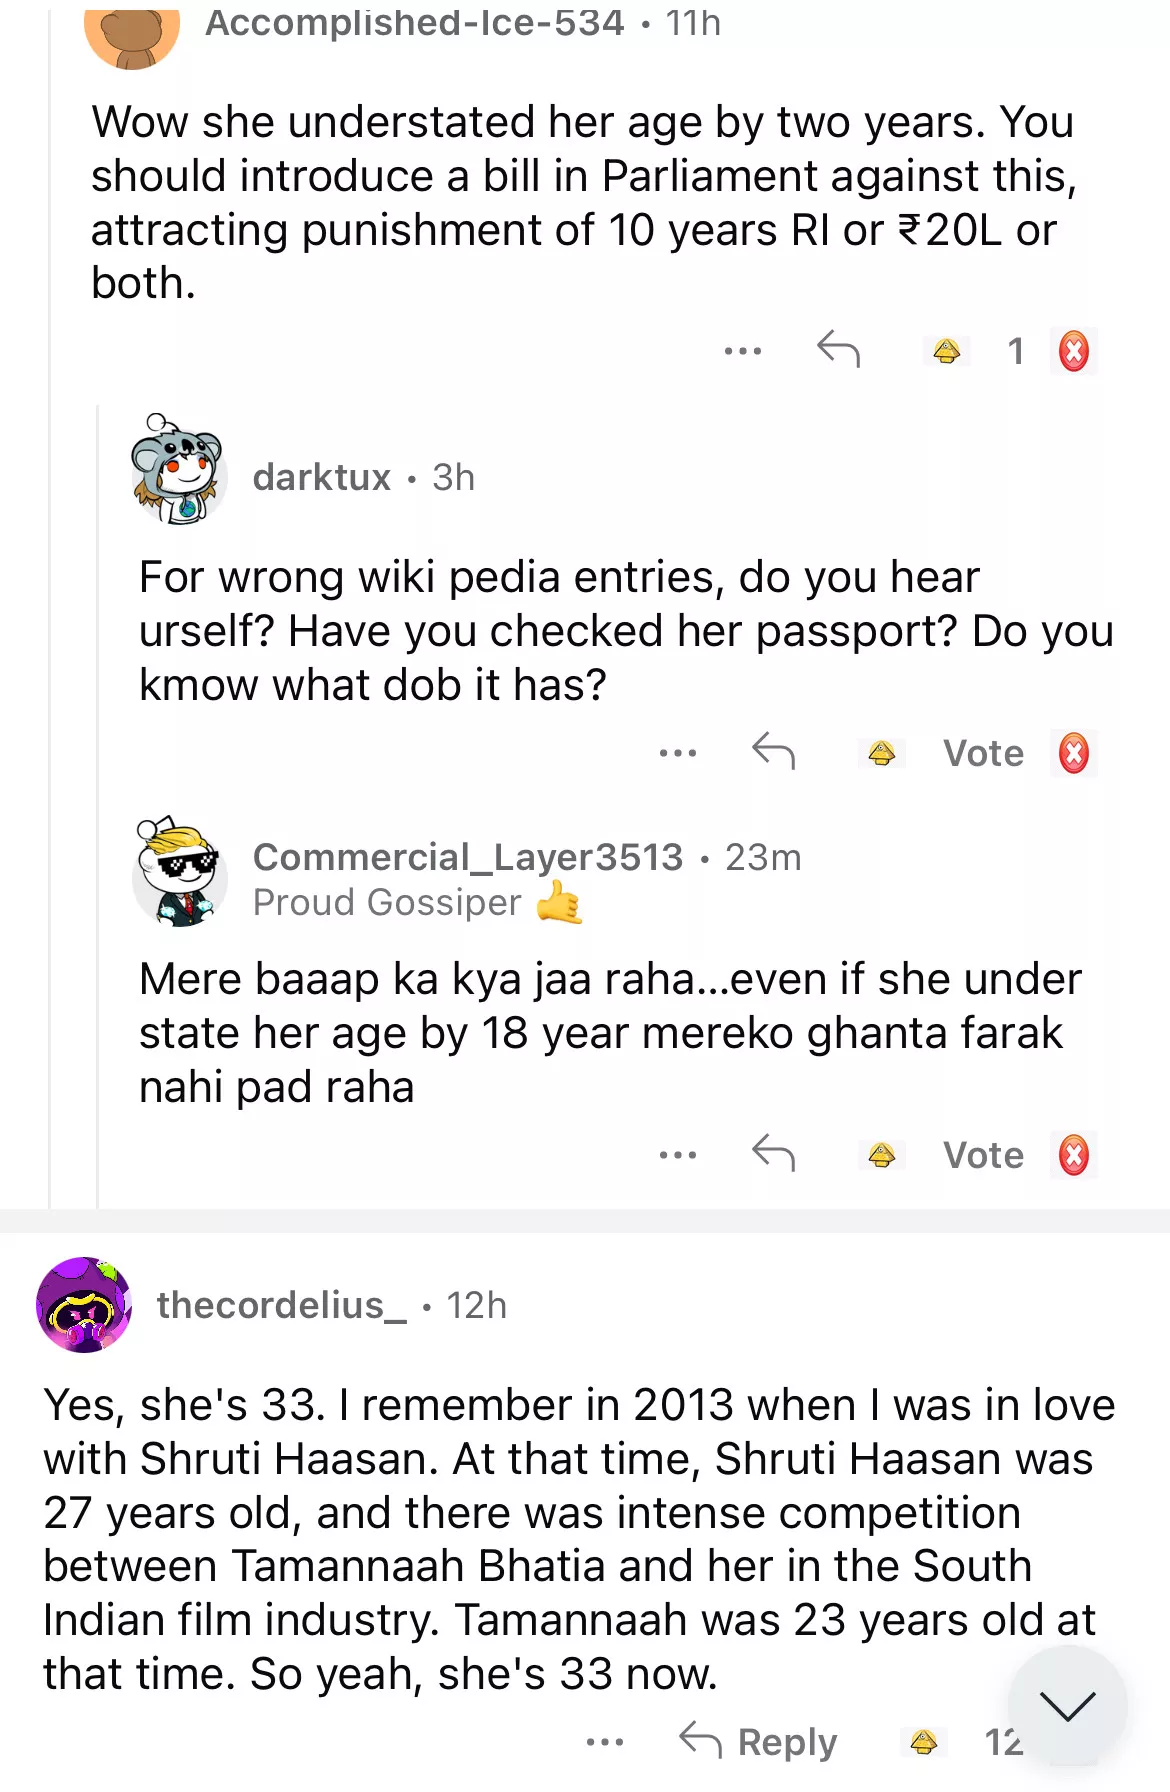Open more options on thecordelius_'s comment
1170x1792 pixels.
605,1742
